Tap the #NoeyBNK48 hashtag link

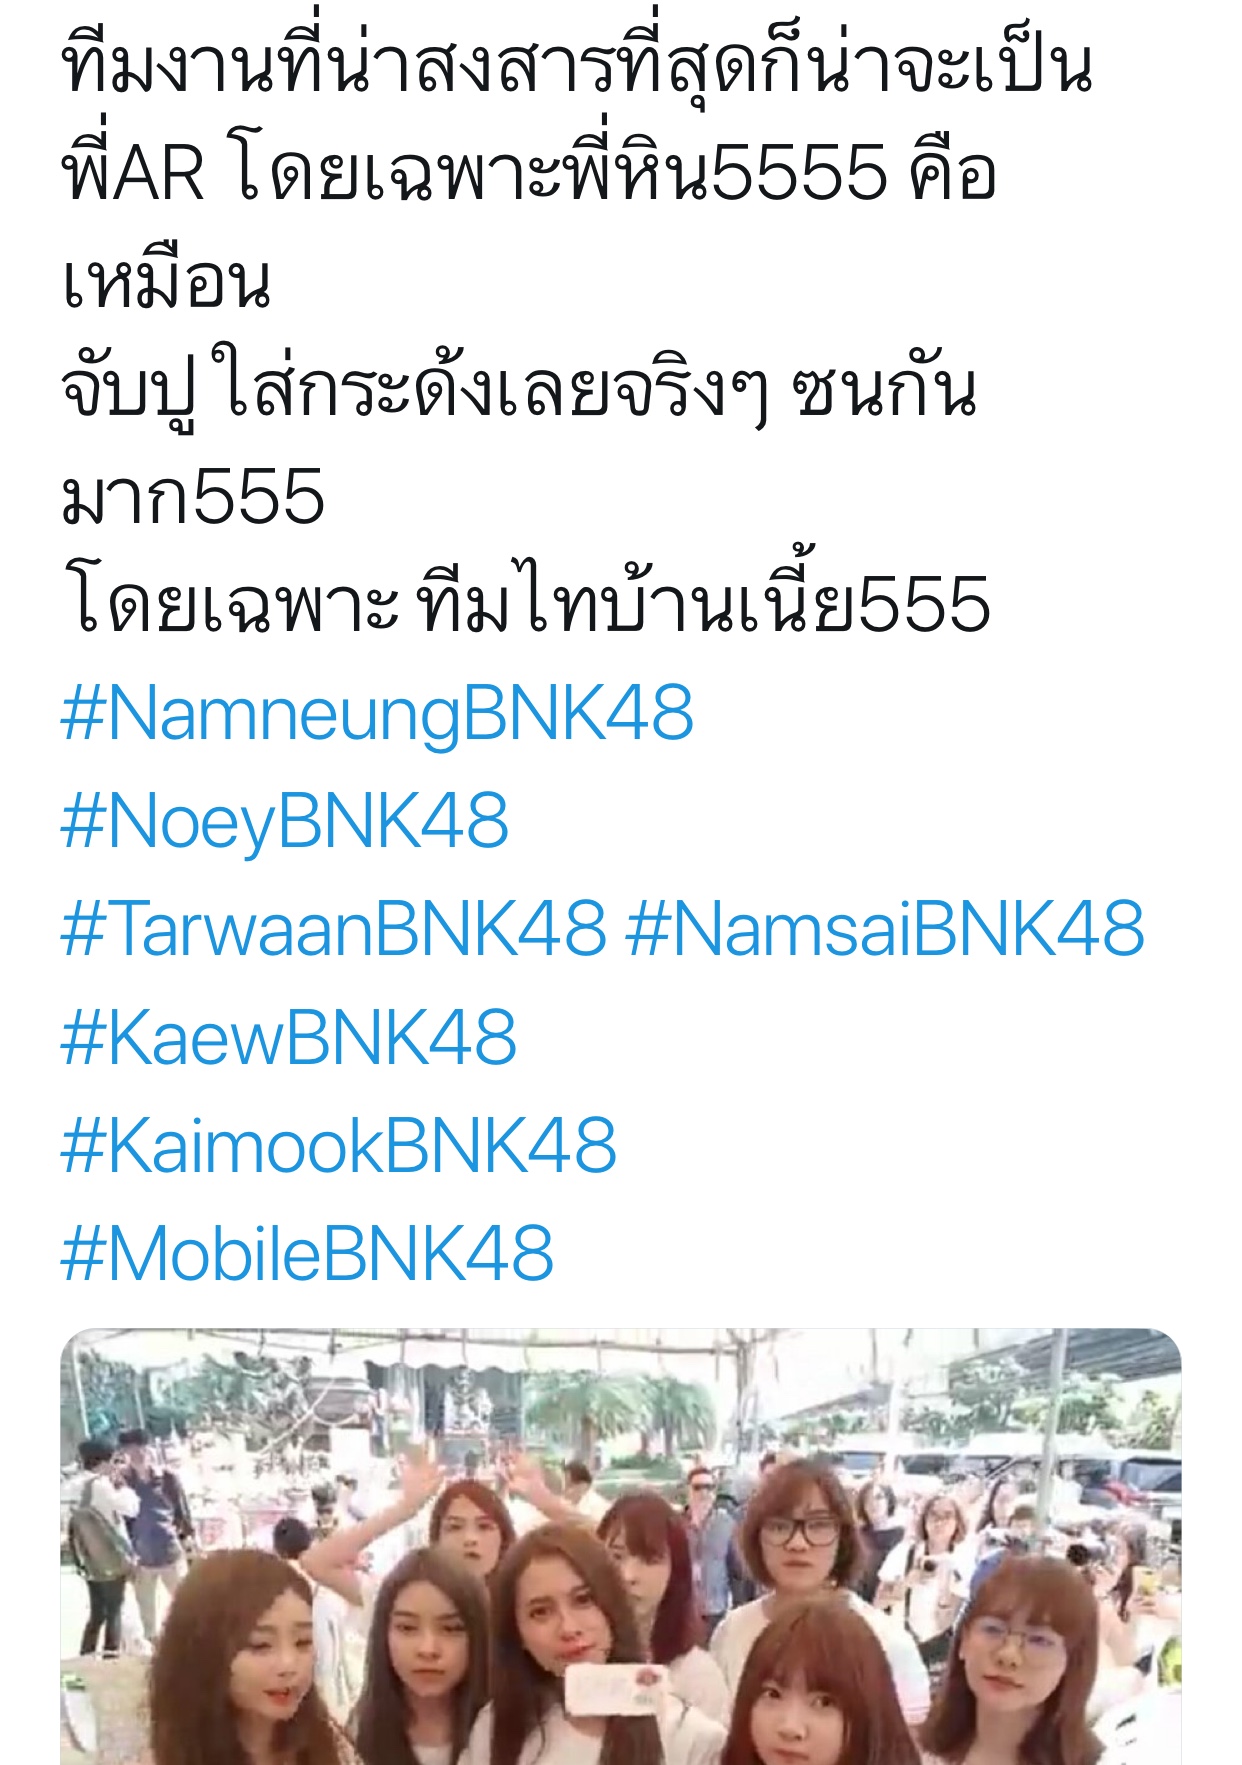[x=285, y=821]
